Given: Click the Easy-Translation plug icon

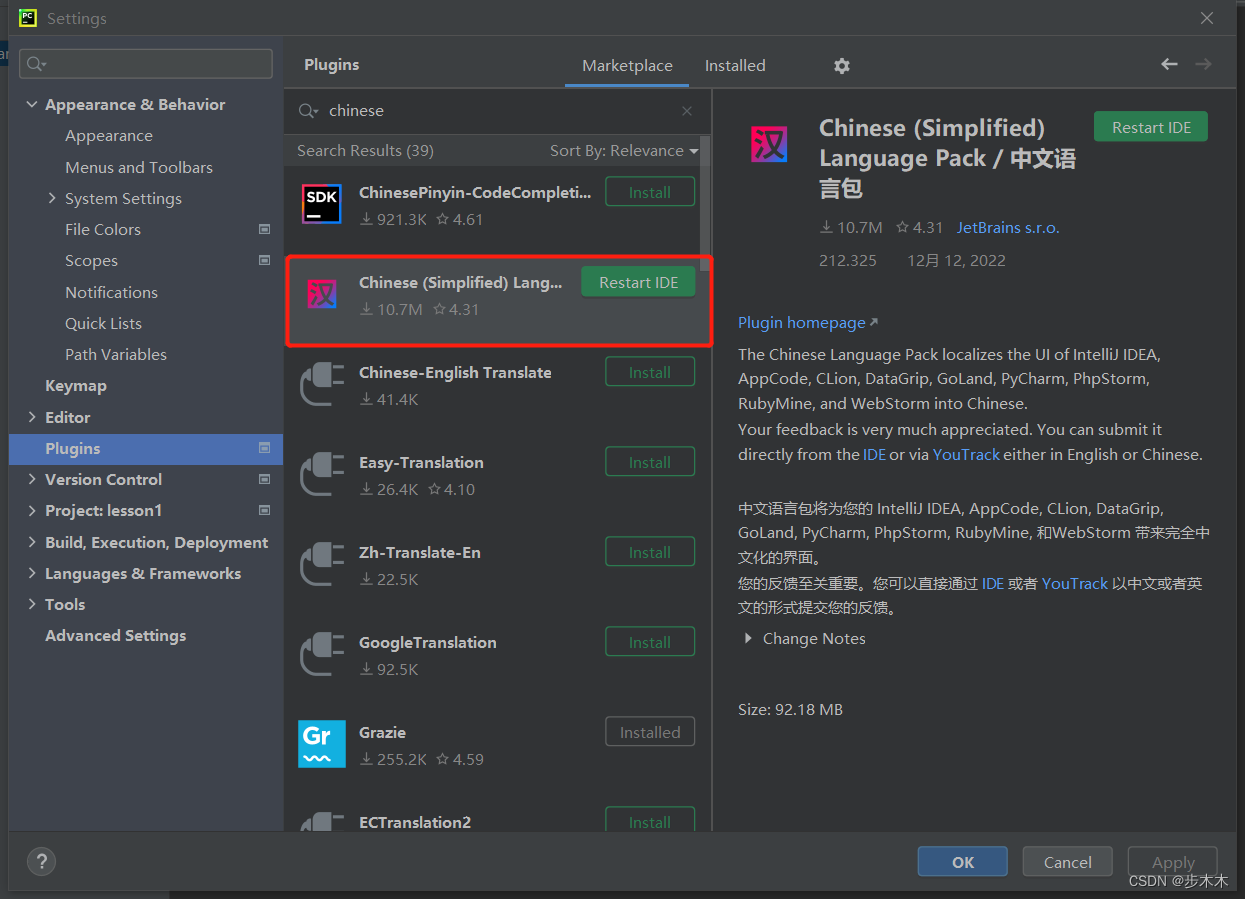Looking at the screenshot, I should pyautogui.click(x=322, y=474).
